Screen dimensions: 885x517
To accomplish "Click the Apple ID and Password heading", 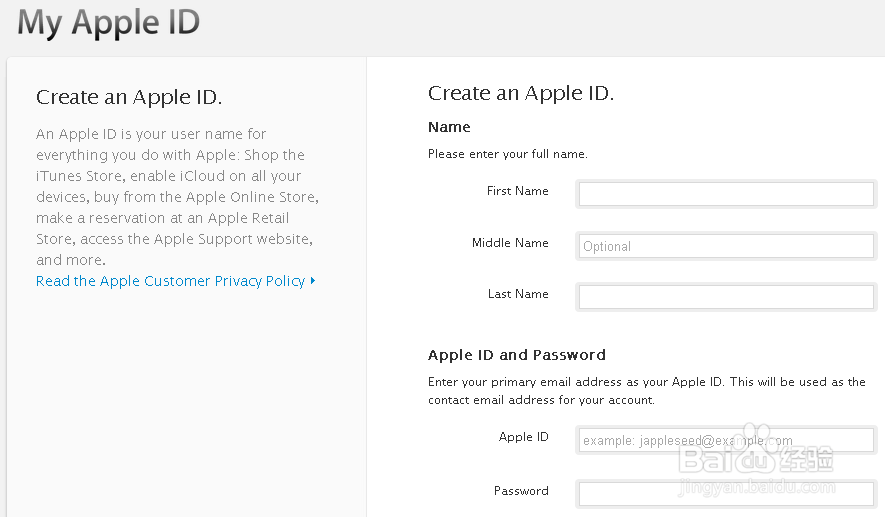I will tap(516, 355).
